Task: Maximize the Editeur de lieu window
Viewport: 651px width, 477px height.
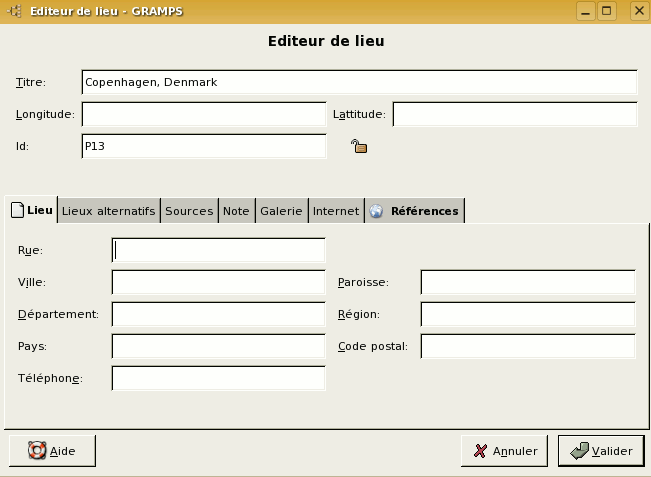Action: pos(607,11)
